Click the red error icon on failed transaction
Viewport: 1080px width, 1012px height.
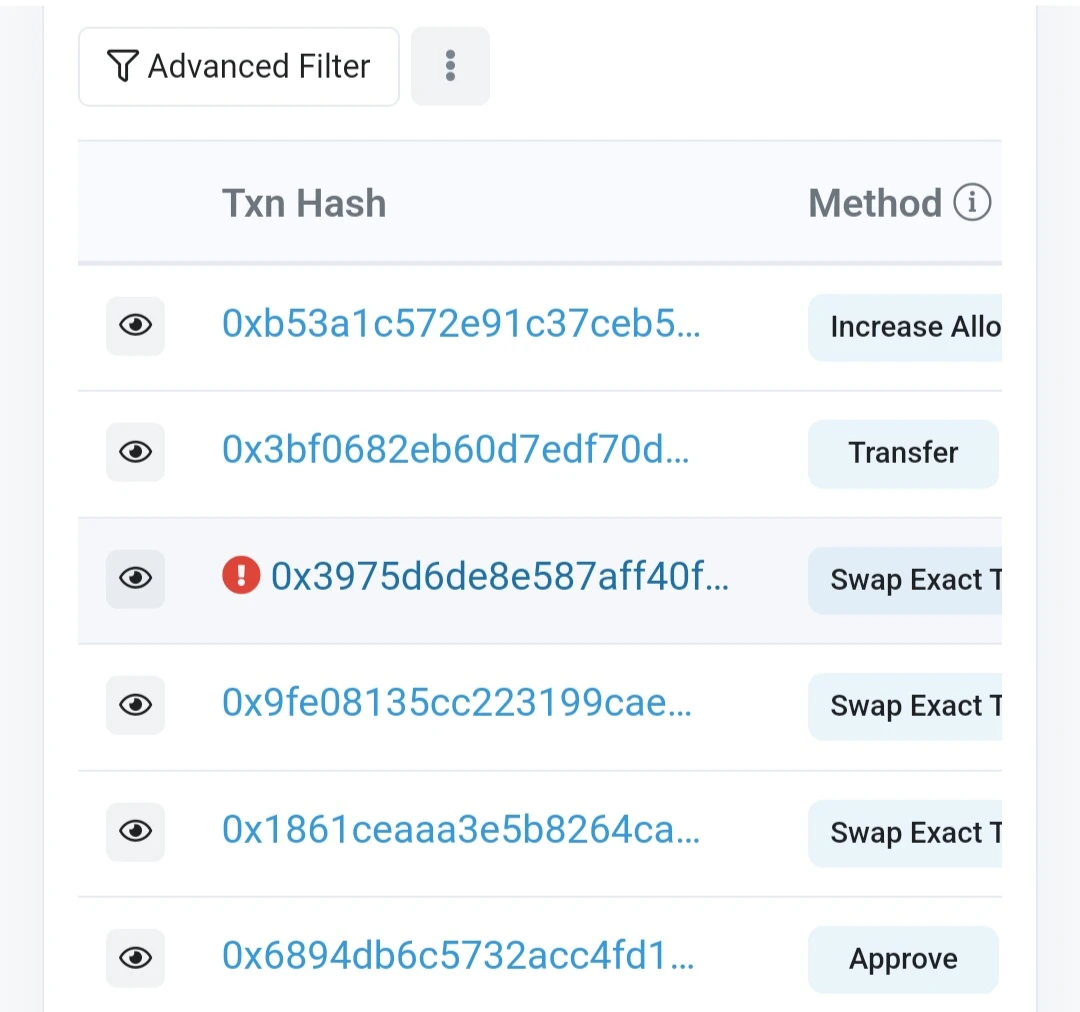[241, 575]
